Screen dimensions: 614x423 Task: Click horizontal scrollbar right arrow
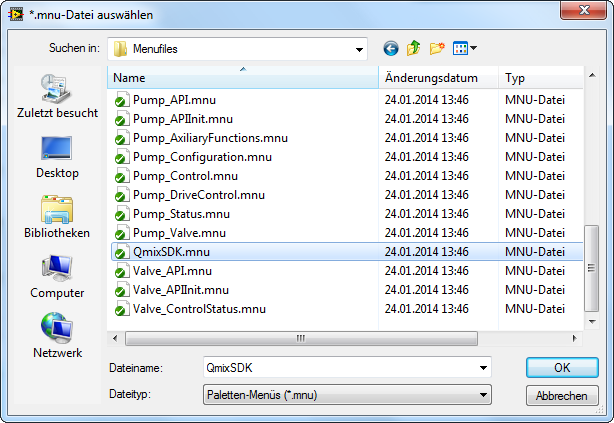(x=574, y=338)
